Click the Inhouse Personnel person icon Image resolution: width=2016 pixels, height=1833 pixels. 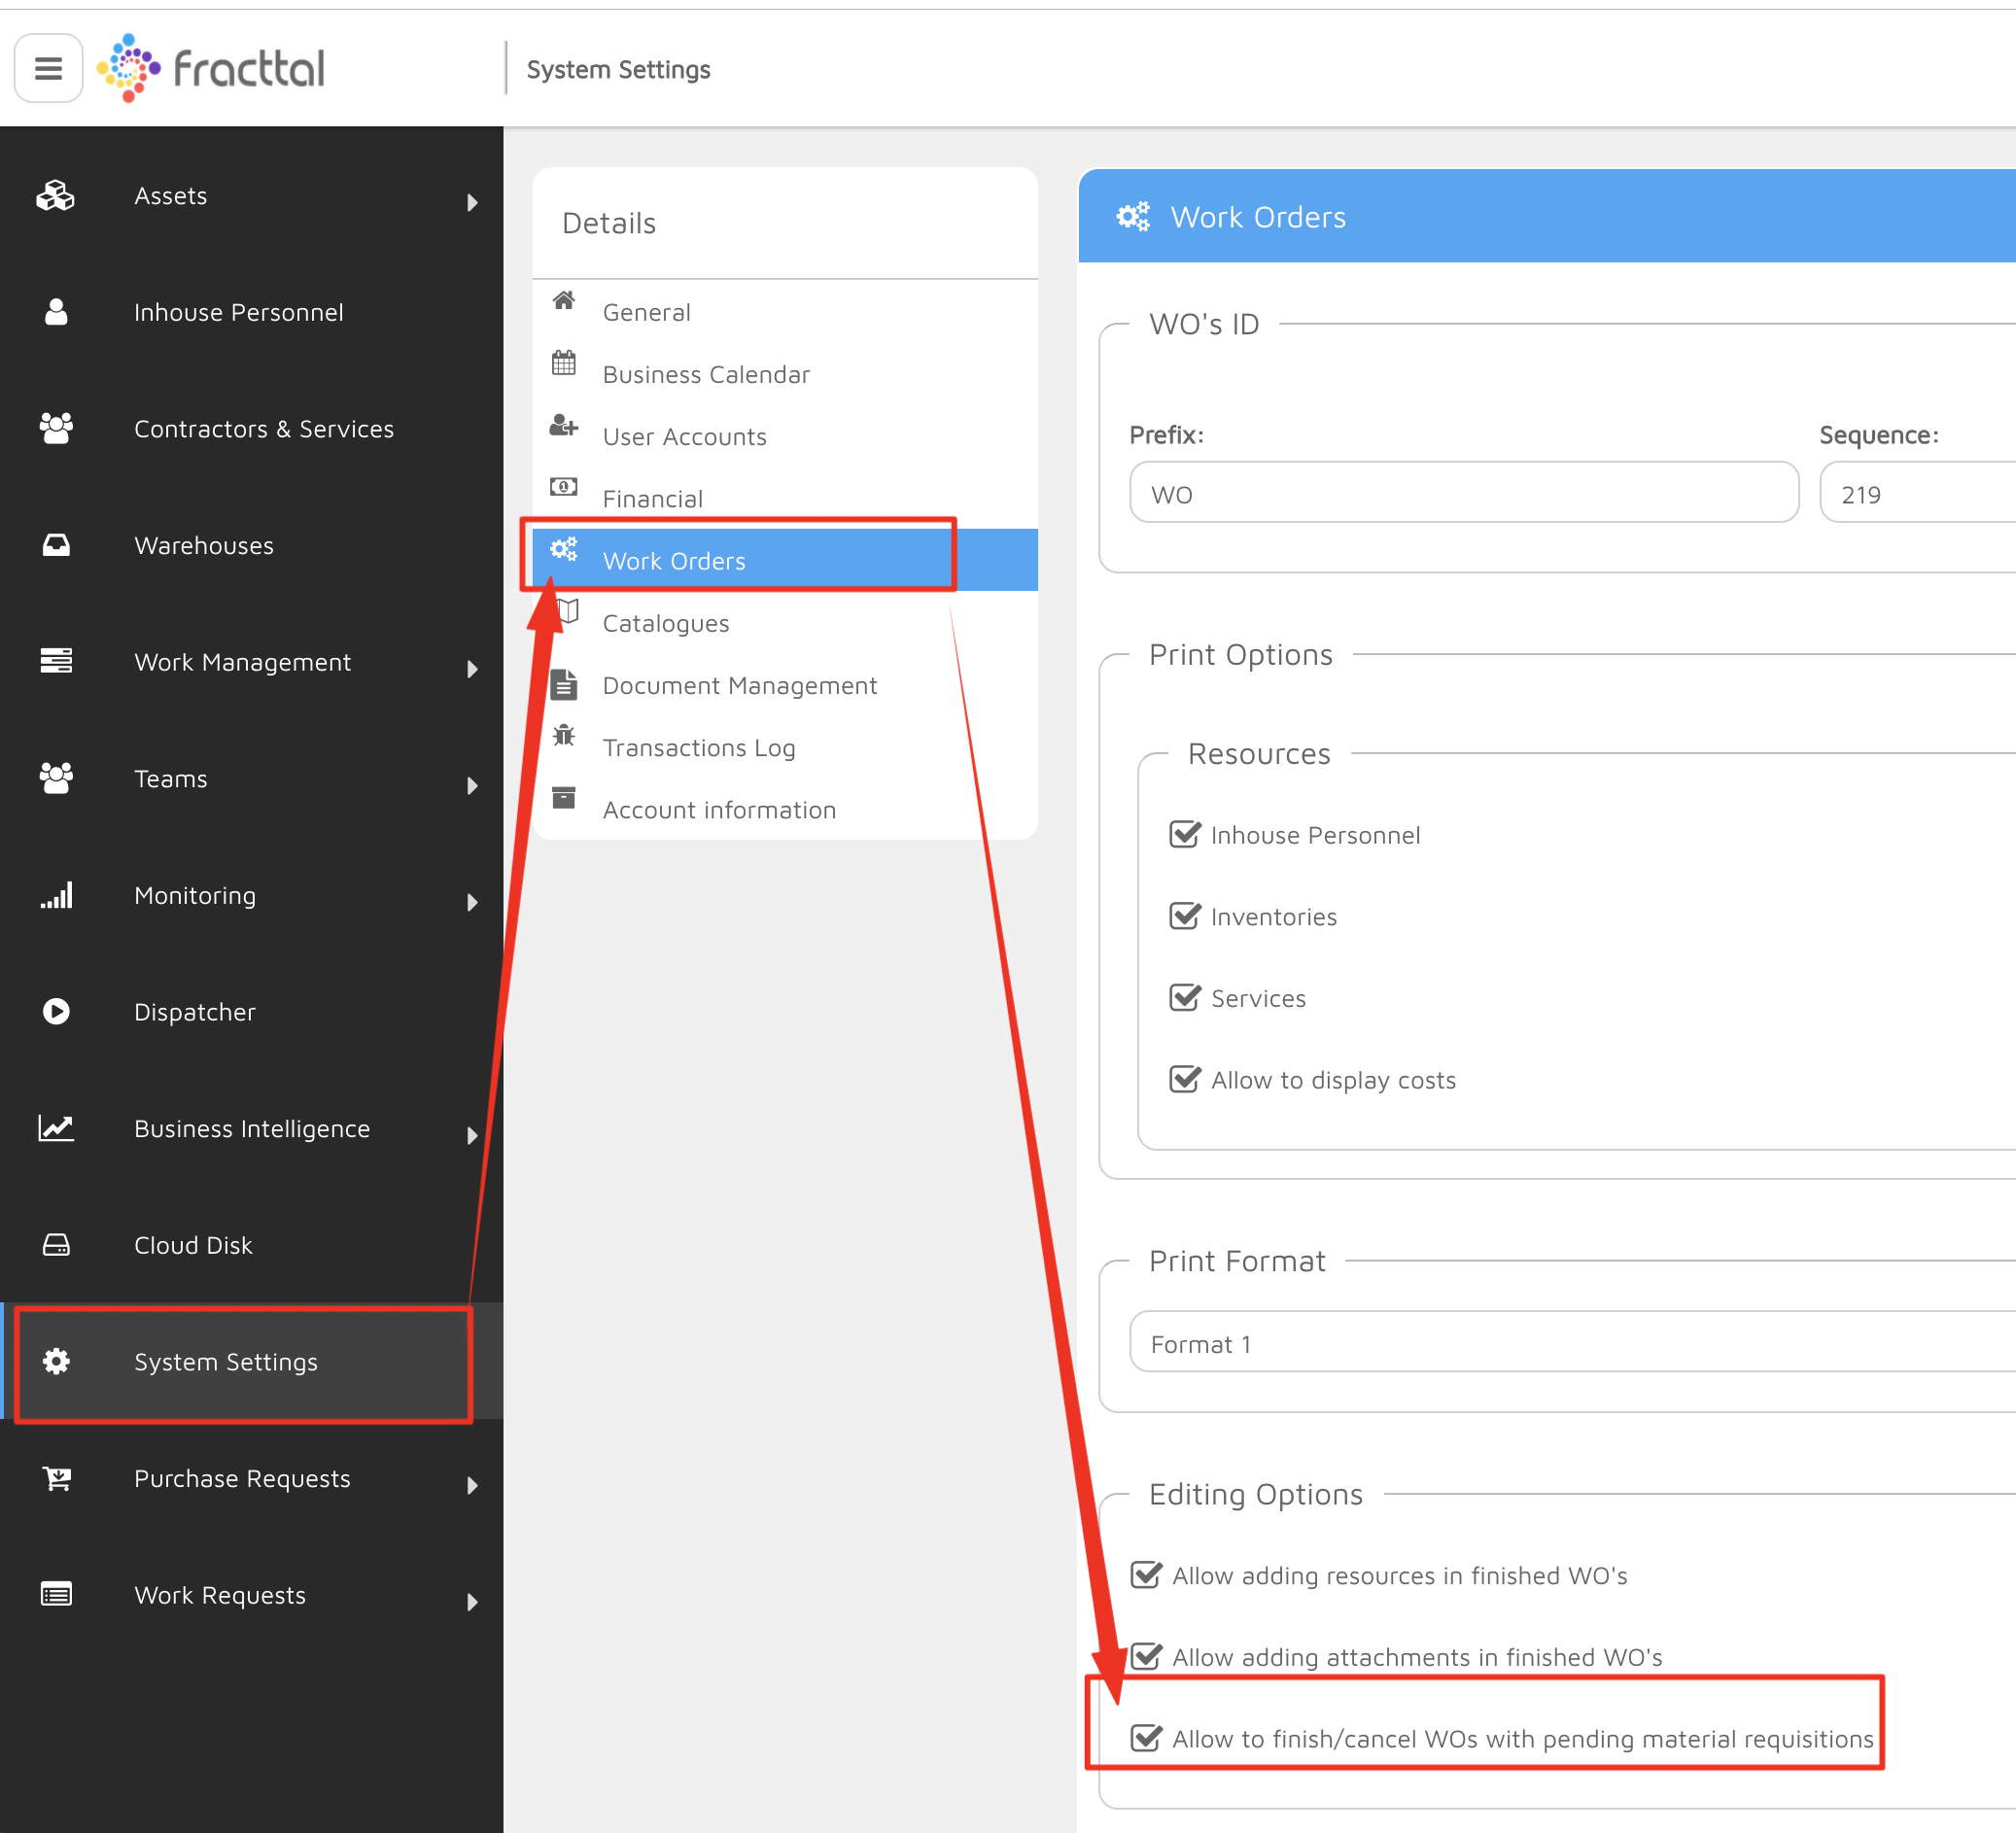(56, 312)
